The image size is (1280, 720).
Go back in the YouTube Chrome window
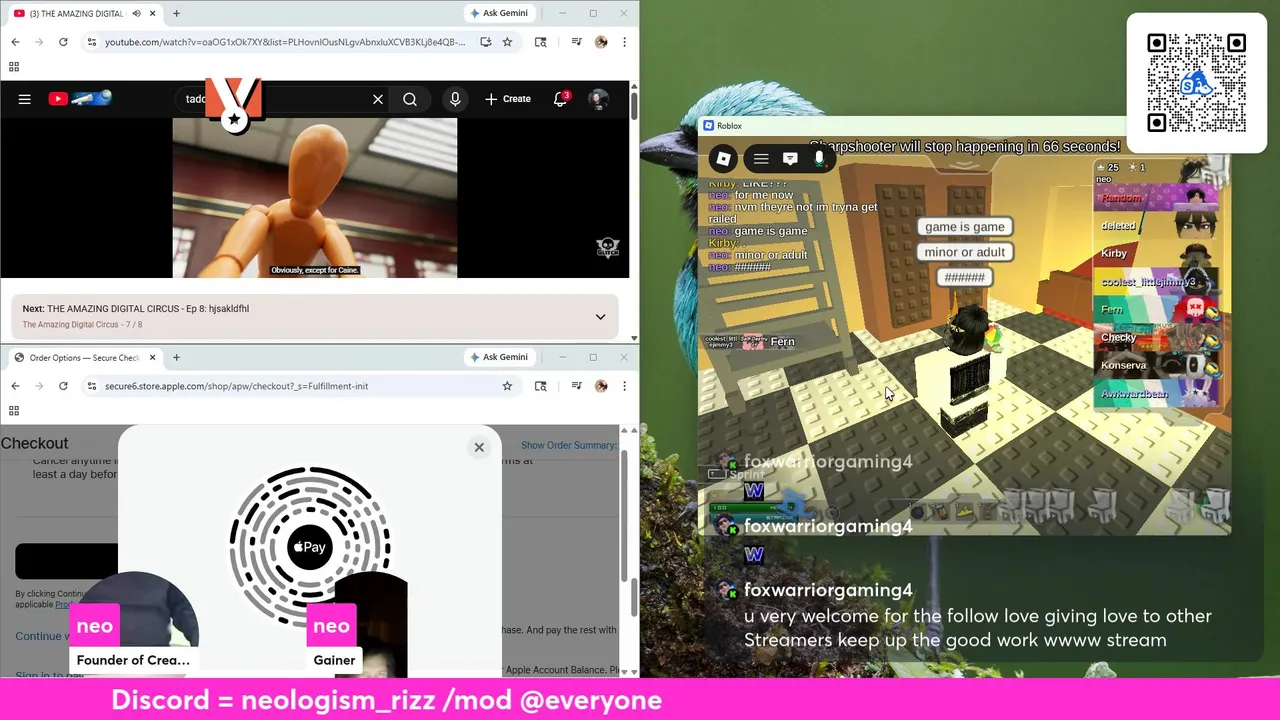(x=15, y=42)
